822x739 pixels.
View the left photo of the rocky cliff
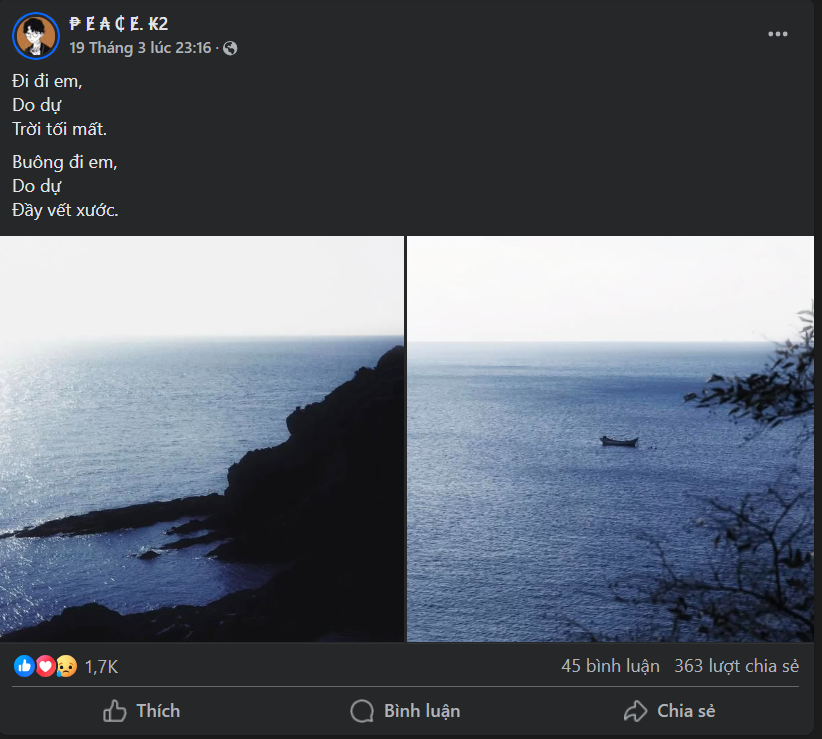[201, 438]
